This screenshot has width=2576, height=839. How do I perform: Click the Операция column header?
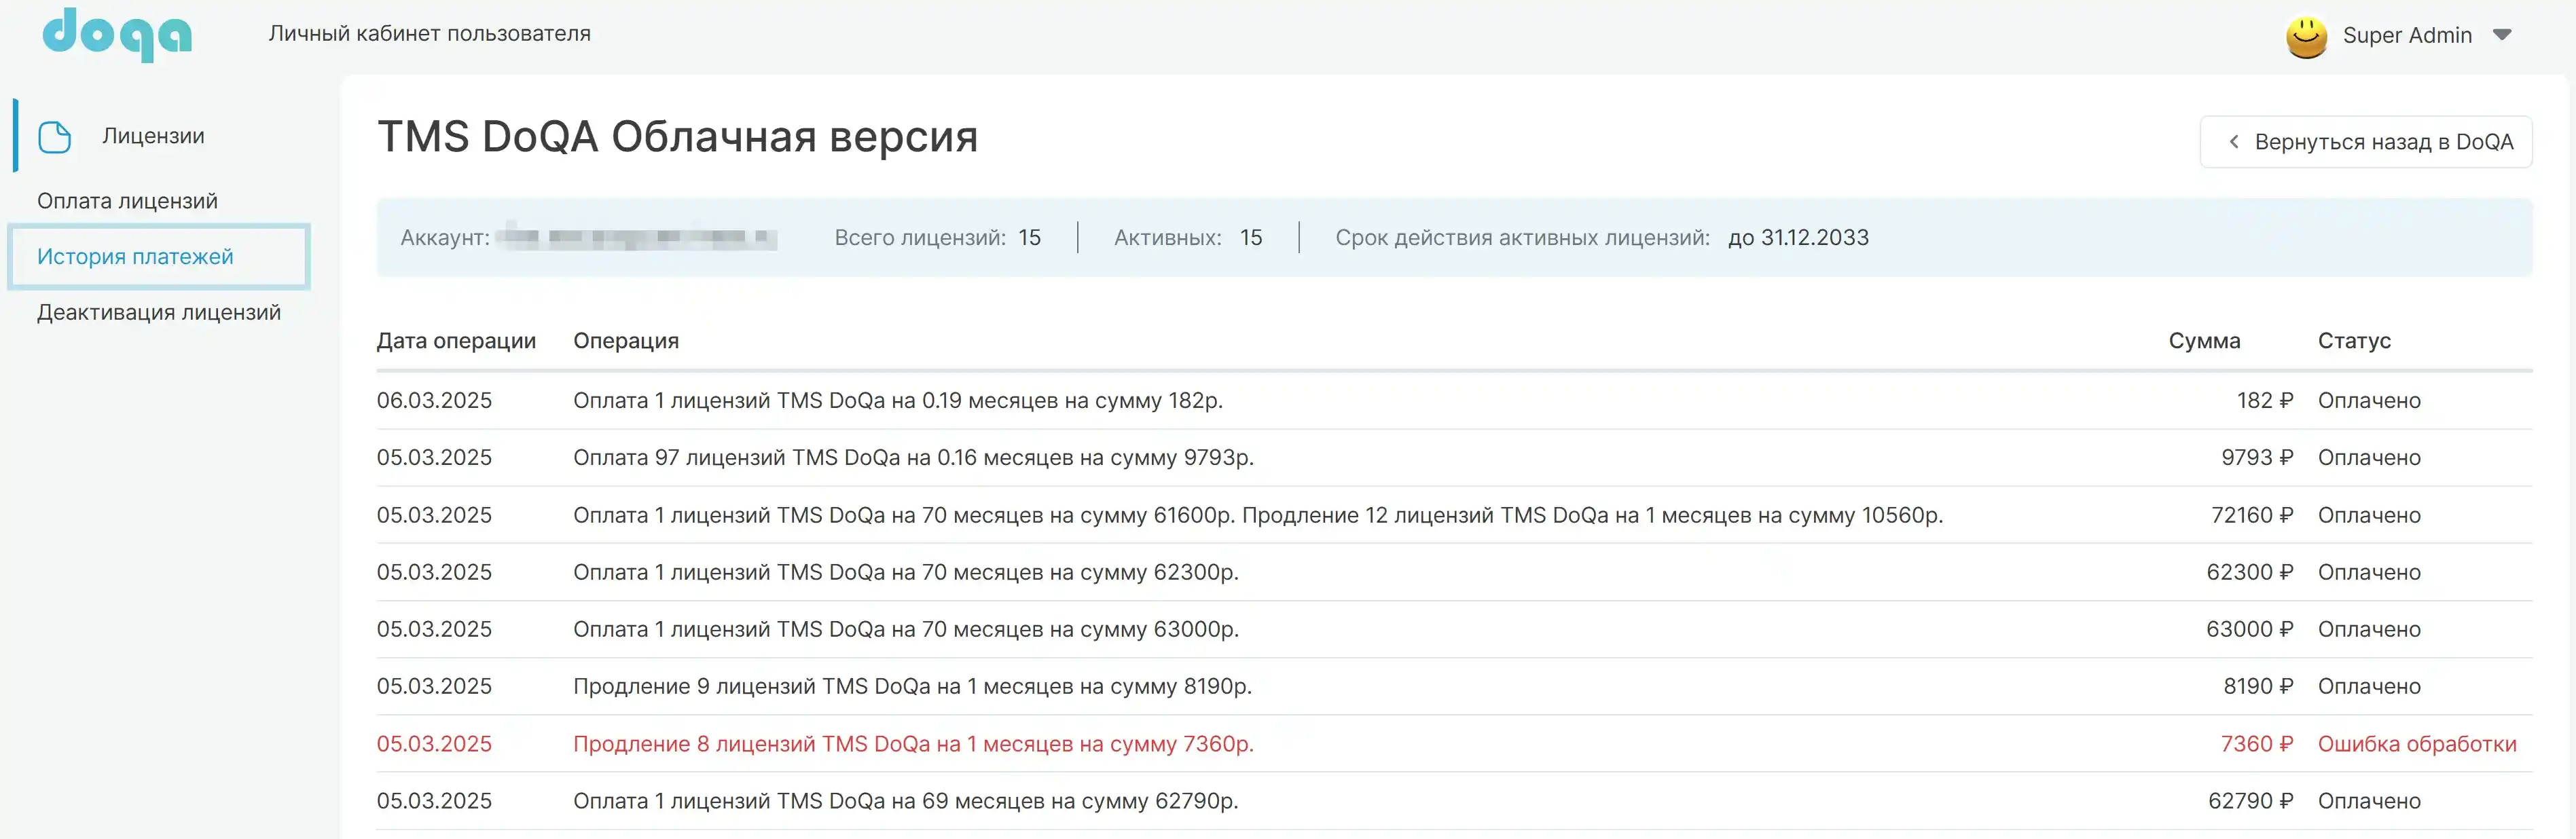tap(626, 340)
